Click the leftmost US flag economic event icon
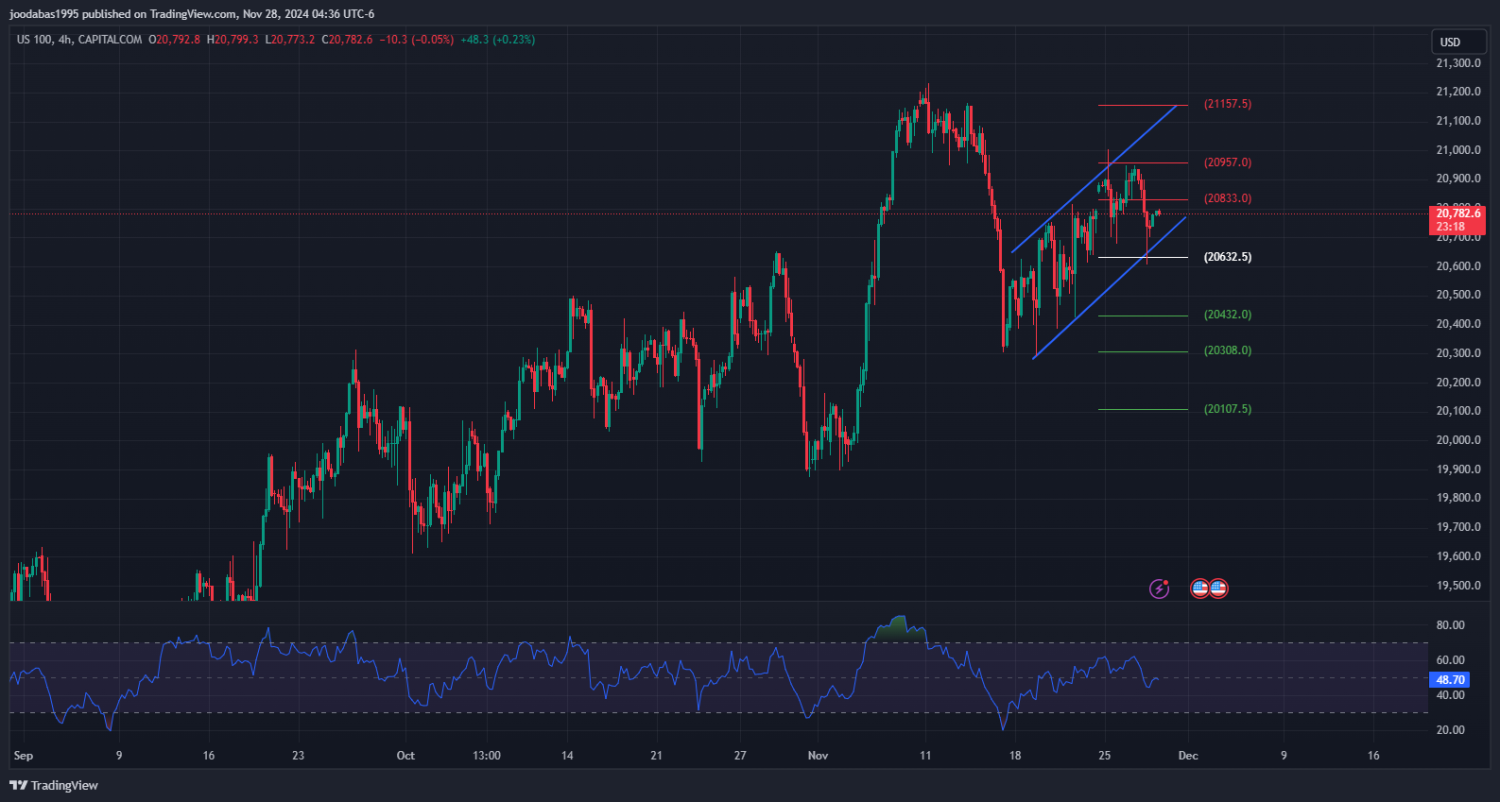 [1200, 588]
